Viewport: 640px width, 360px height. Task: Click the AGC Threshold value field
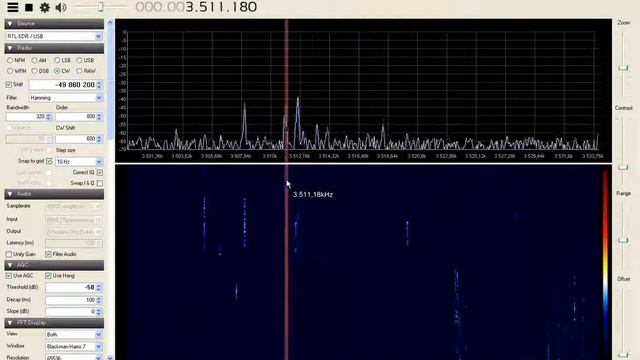click(x=70, y=287)
